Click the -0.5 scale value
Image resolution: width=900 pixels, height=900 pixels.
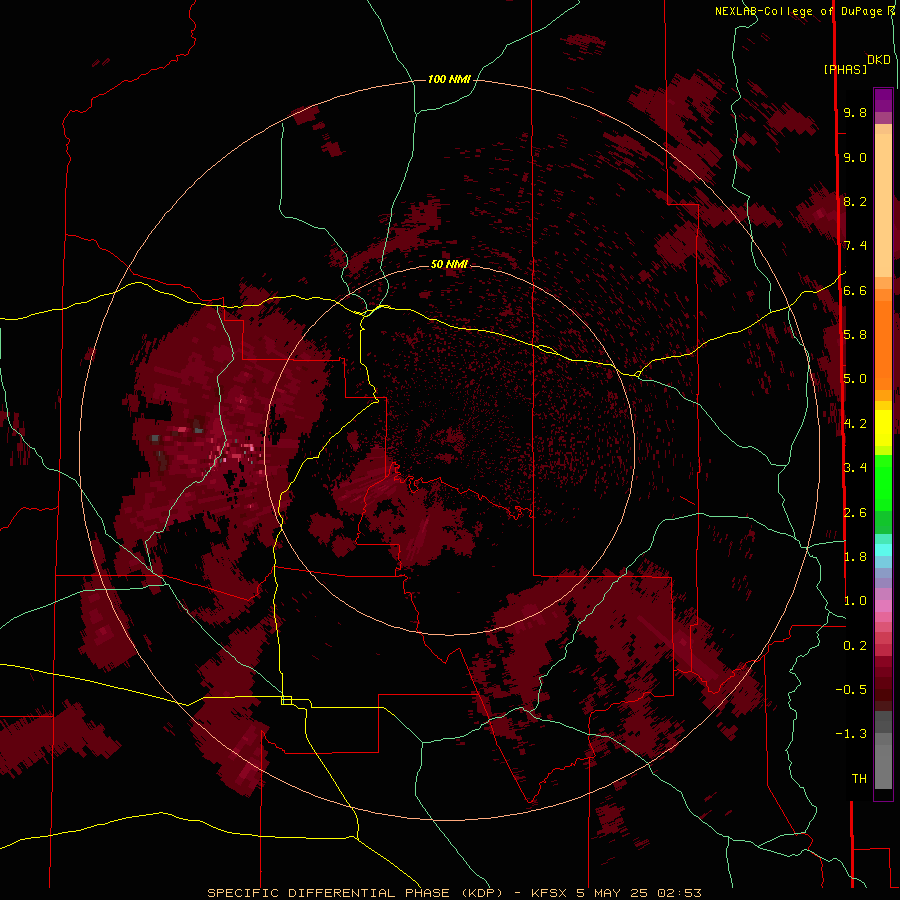tap(851, 690)
